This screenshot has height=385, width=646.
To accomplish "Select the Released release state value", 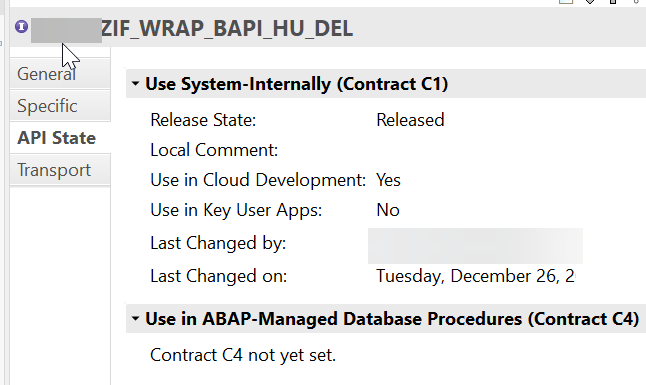I will (410, 120).
